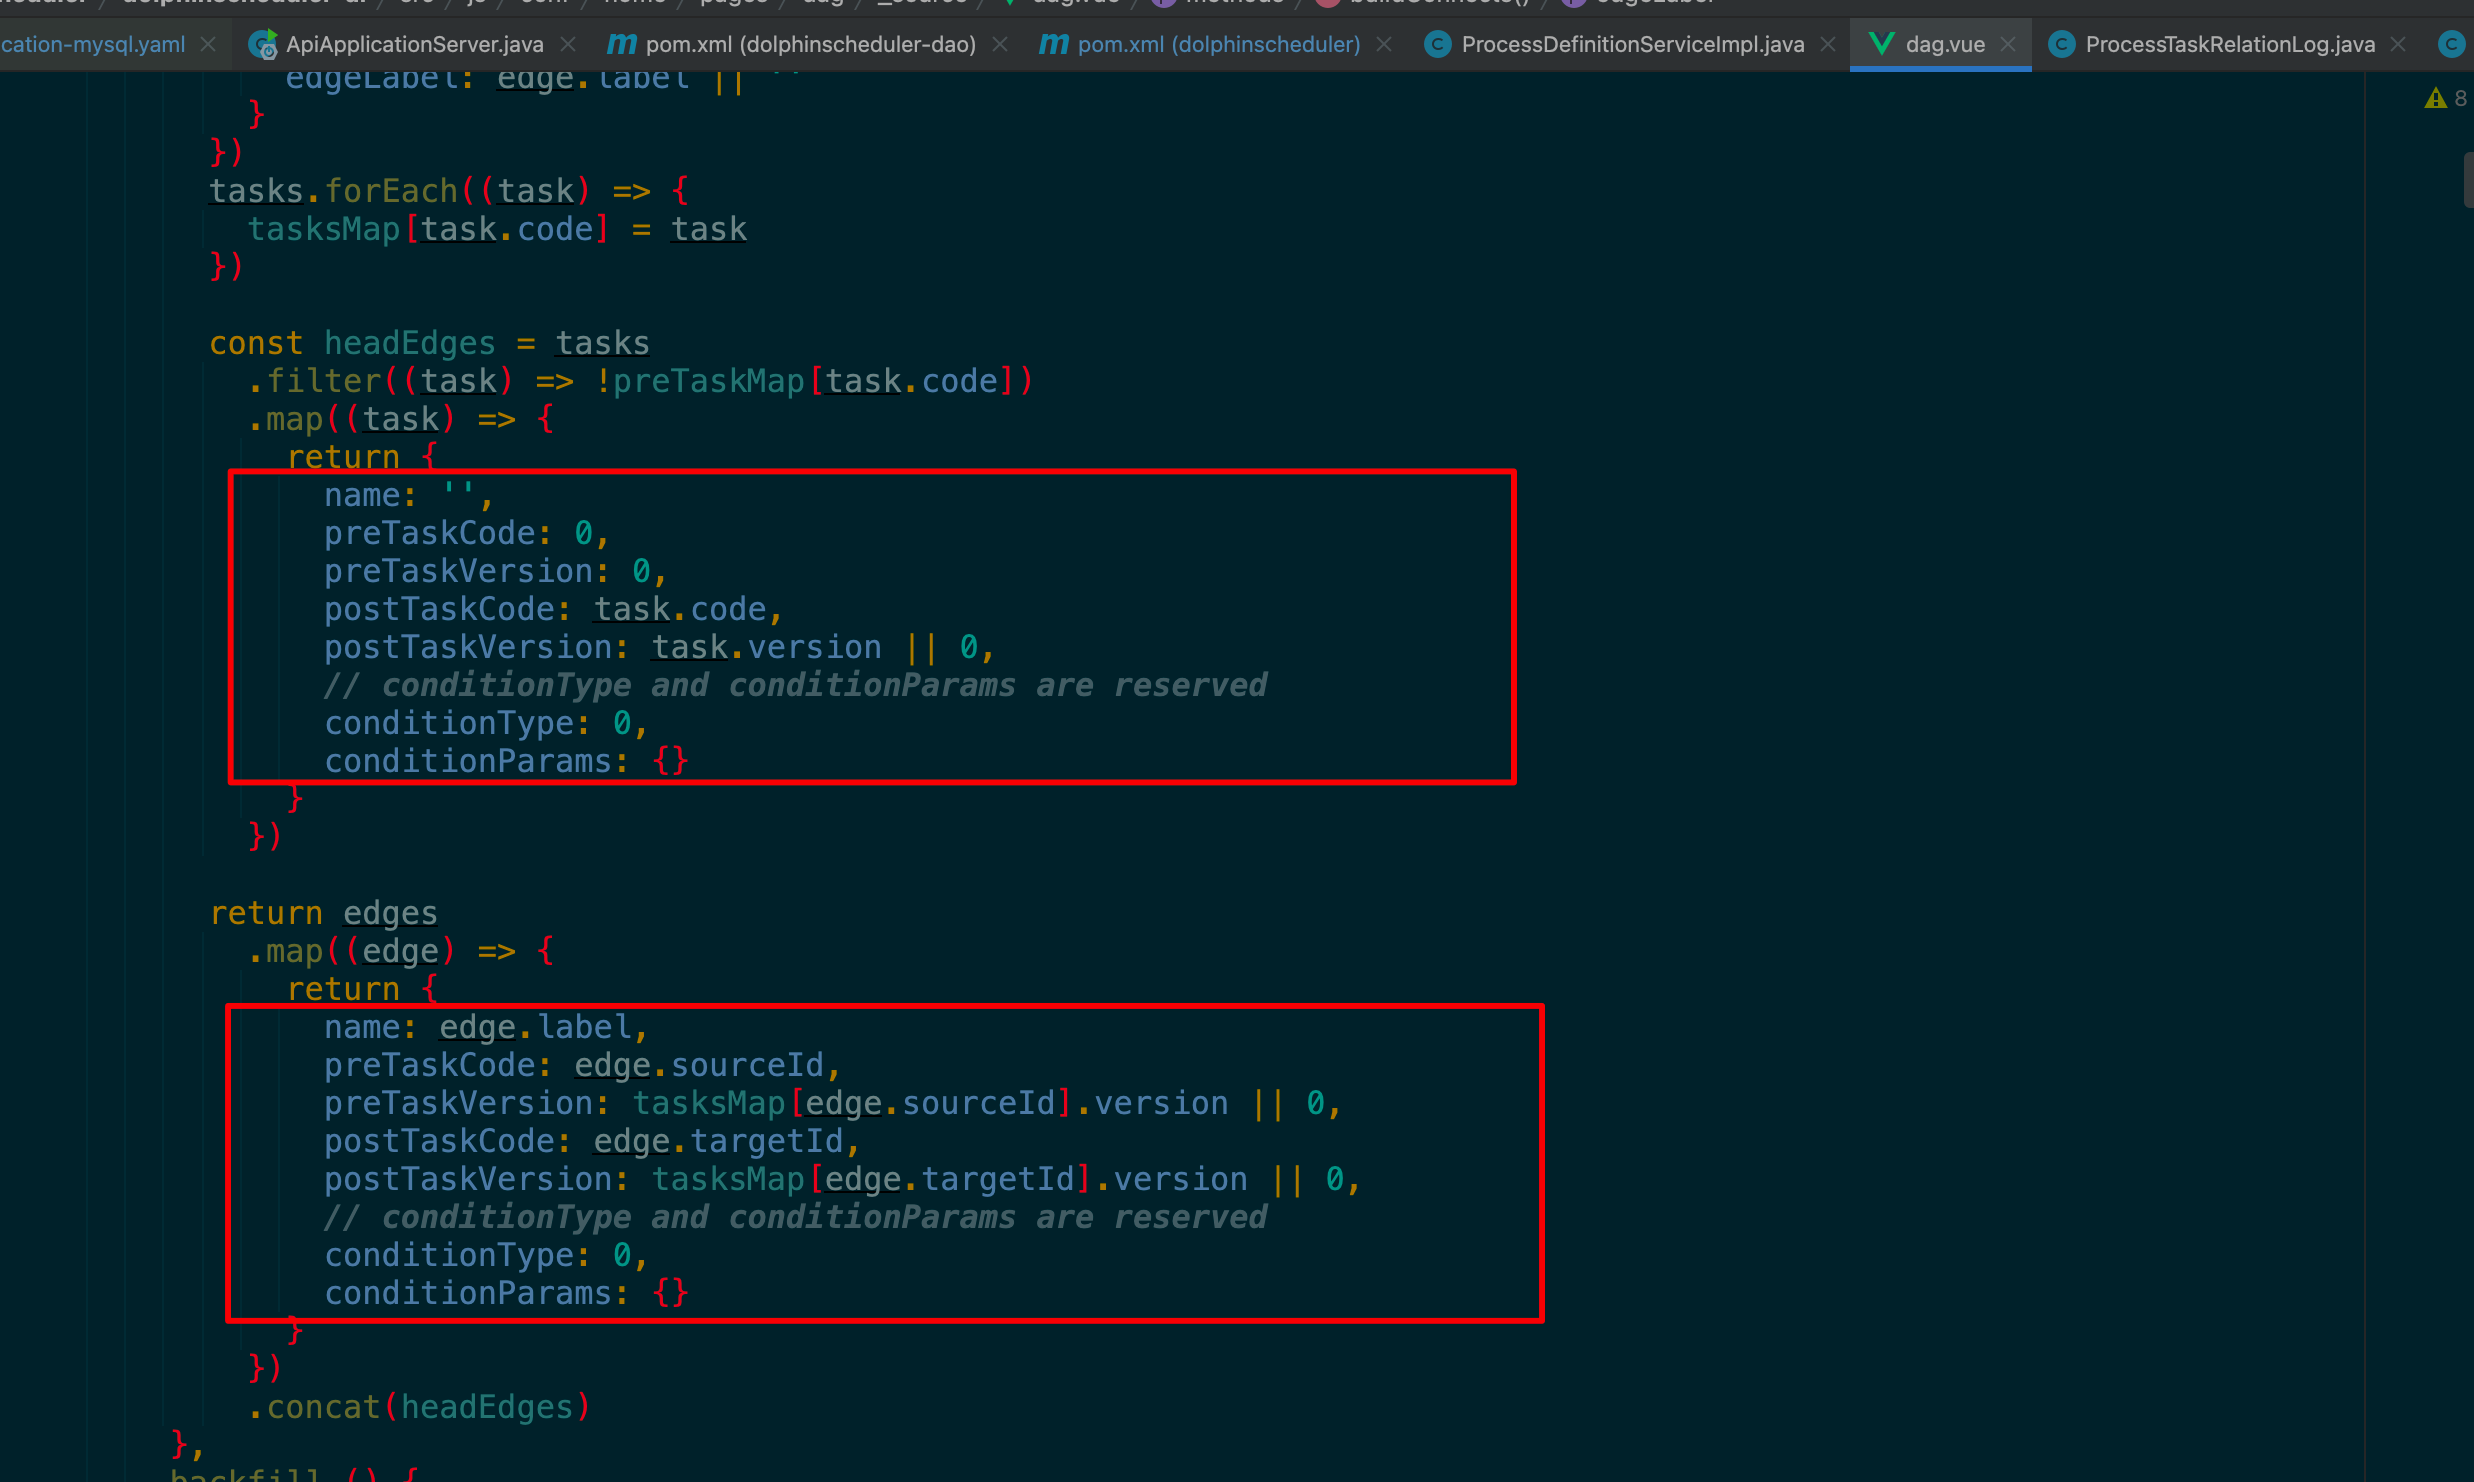Close the pom.xml (dolphinscheduler-dao) tab
This screenshot has height=1482, width=2474.
tap(1000, 44)
